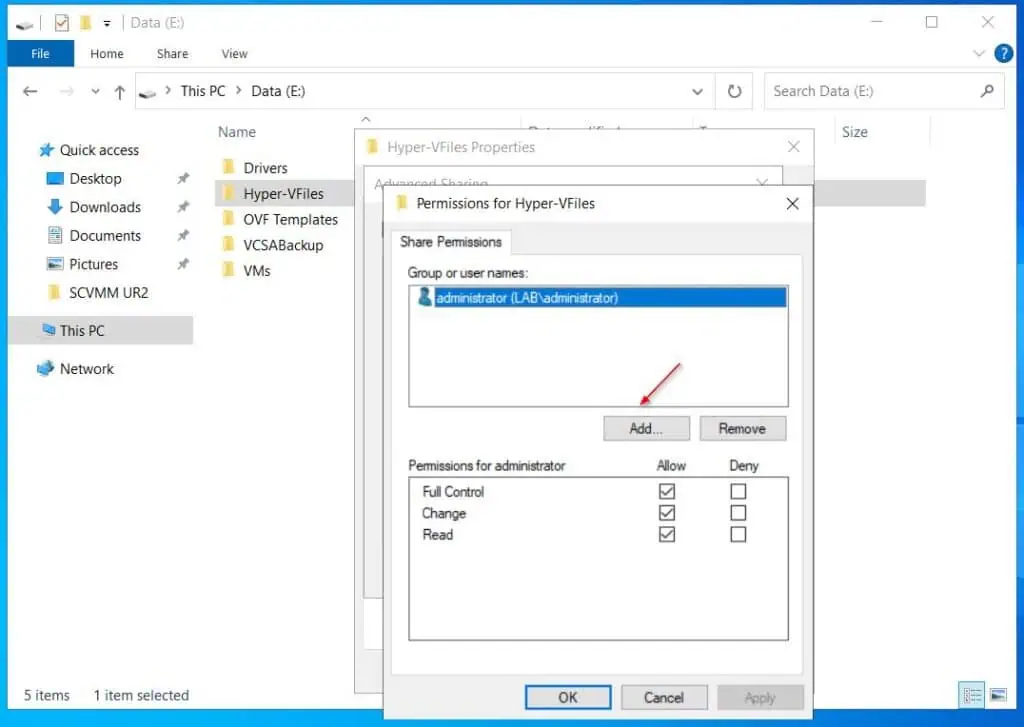Screen dimensions: 1024x727
Task: Toggle Allow for Full Control
Action: point(667,491)
